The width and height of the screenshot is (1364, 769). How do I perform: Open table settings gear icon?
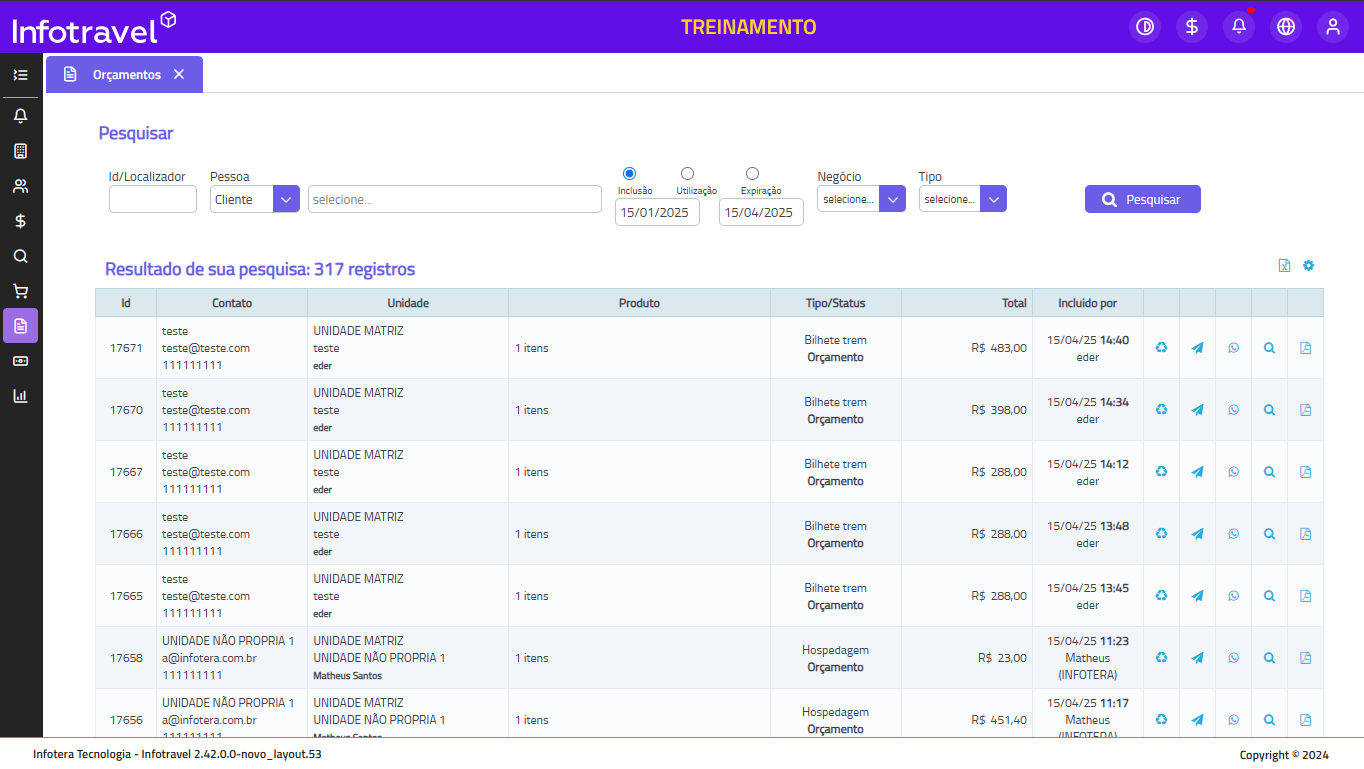(x=1308, y=266)
